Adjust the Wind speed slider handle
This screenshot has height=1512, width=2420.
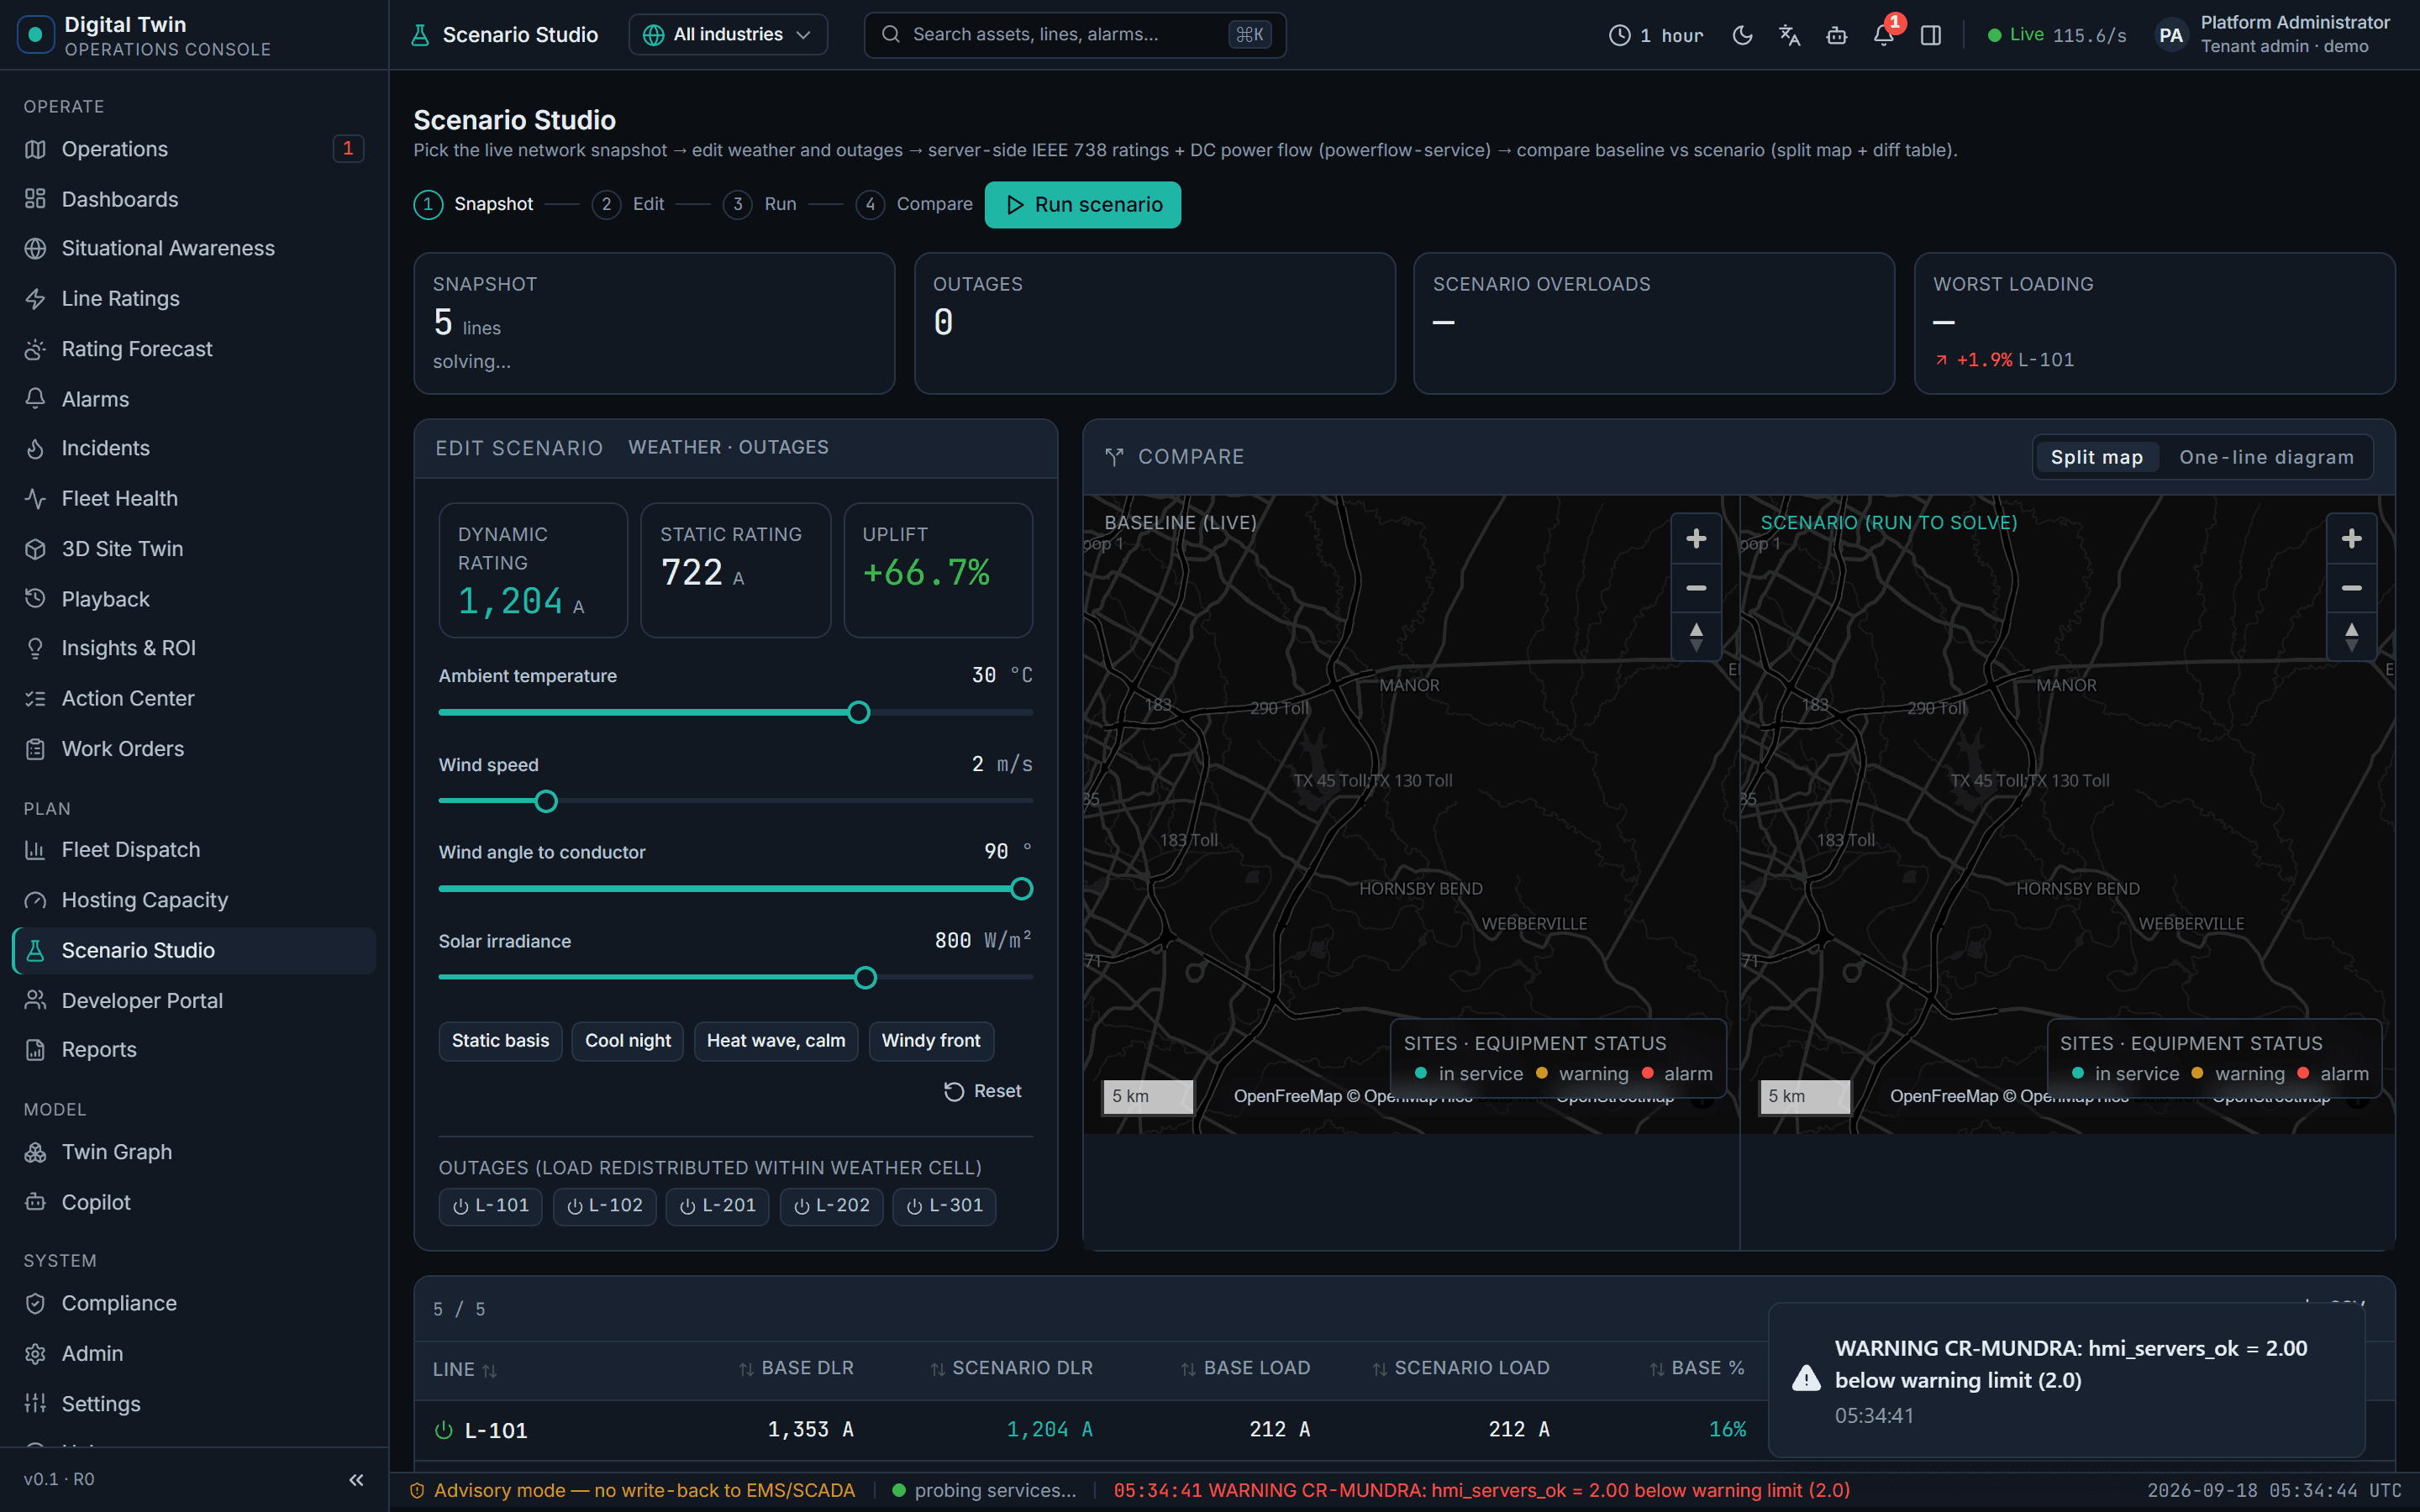546,801
